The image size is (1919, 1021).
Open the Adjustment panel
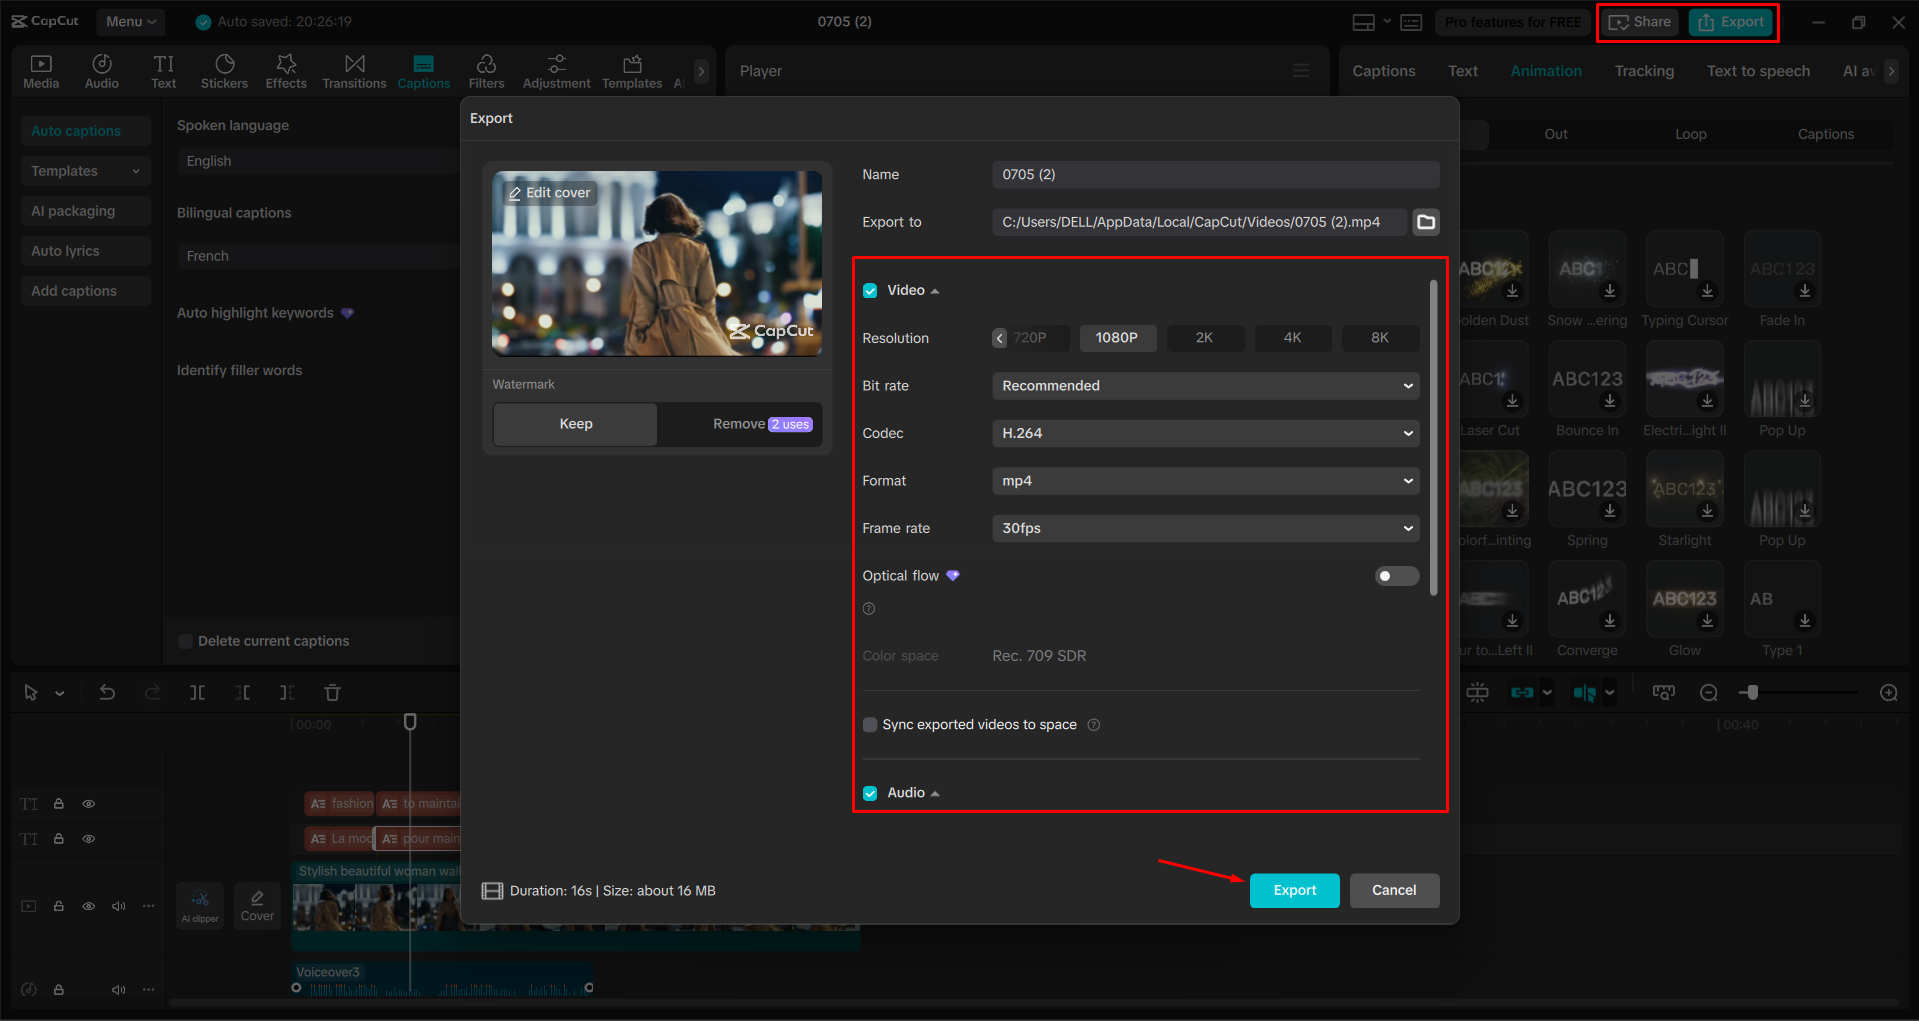(x=556, y=70)
